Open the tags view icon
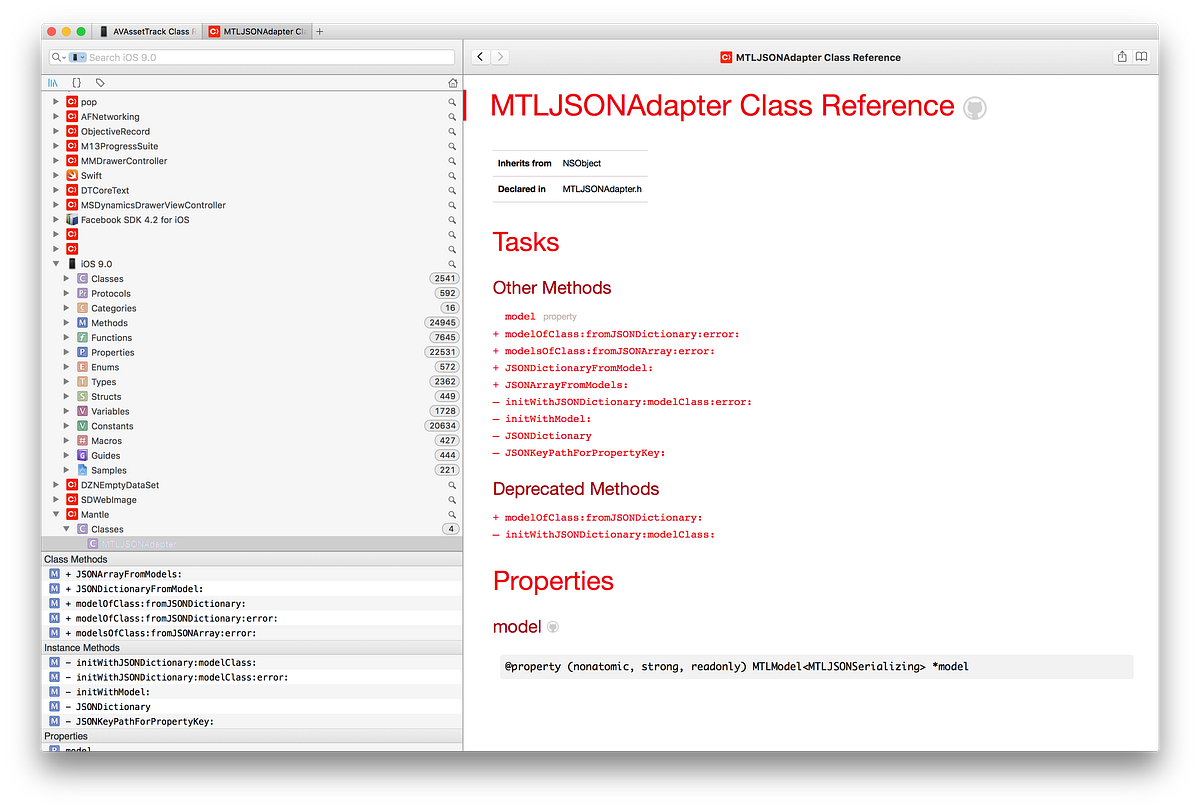This screenshot has width=1200, height=810. click(x=100, y=83)
